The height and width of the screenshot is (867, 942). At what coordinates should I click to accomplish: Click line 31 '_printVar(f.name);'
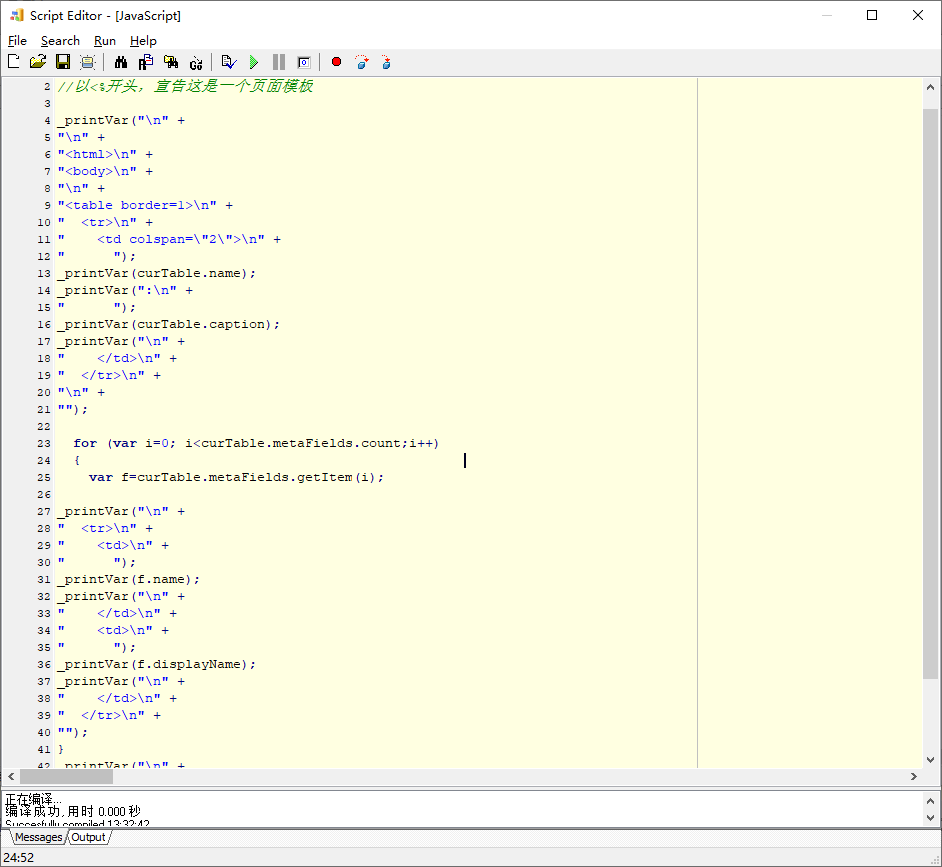click(x=129, y=579)
